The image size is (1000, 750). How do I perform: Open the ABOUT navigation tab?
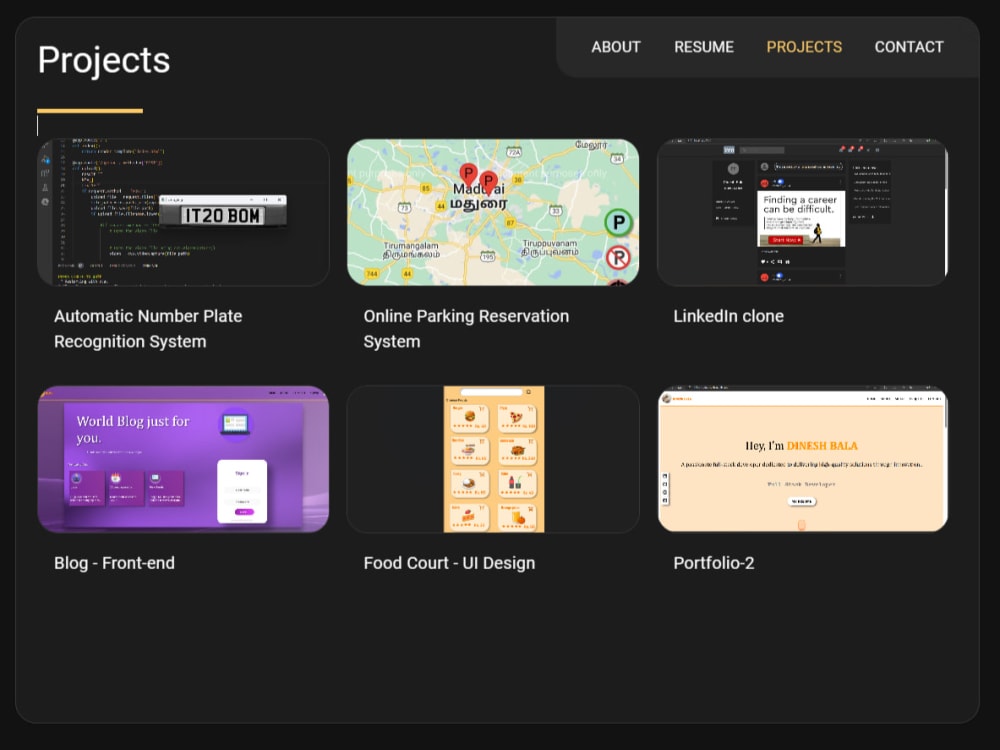coord(615,47)
